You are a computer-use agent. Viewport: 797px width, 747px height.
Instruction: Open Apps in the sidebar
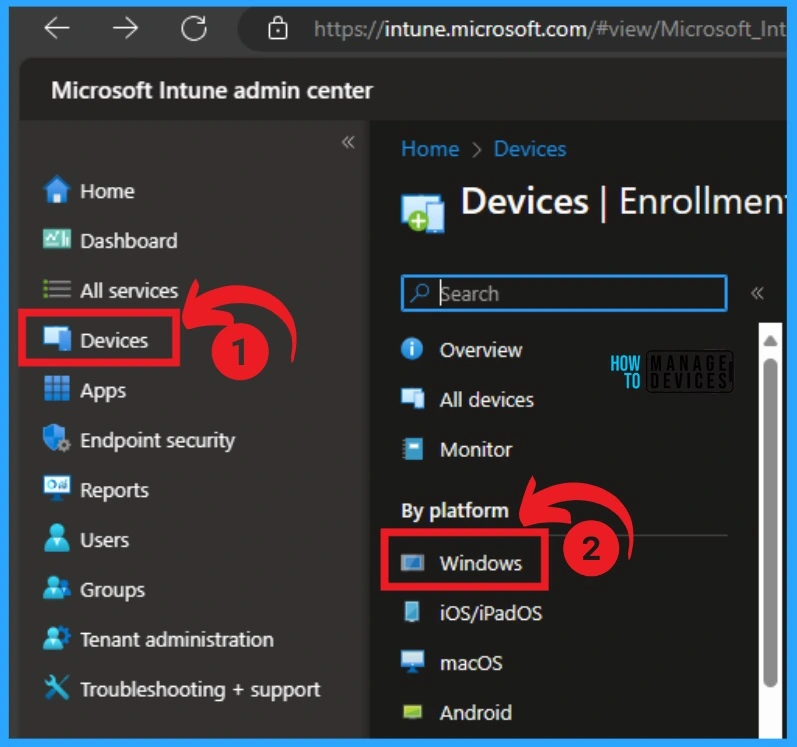(x=103, y=391)
